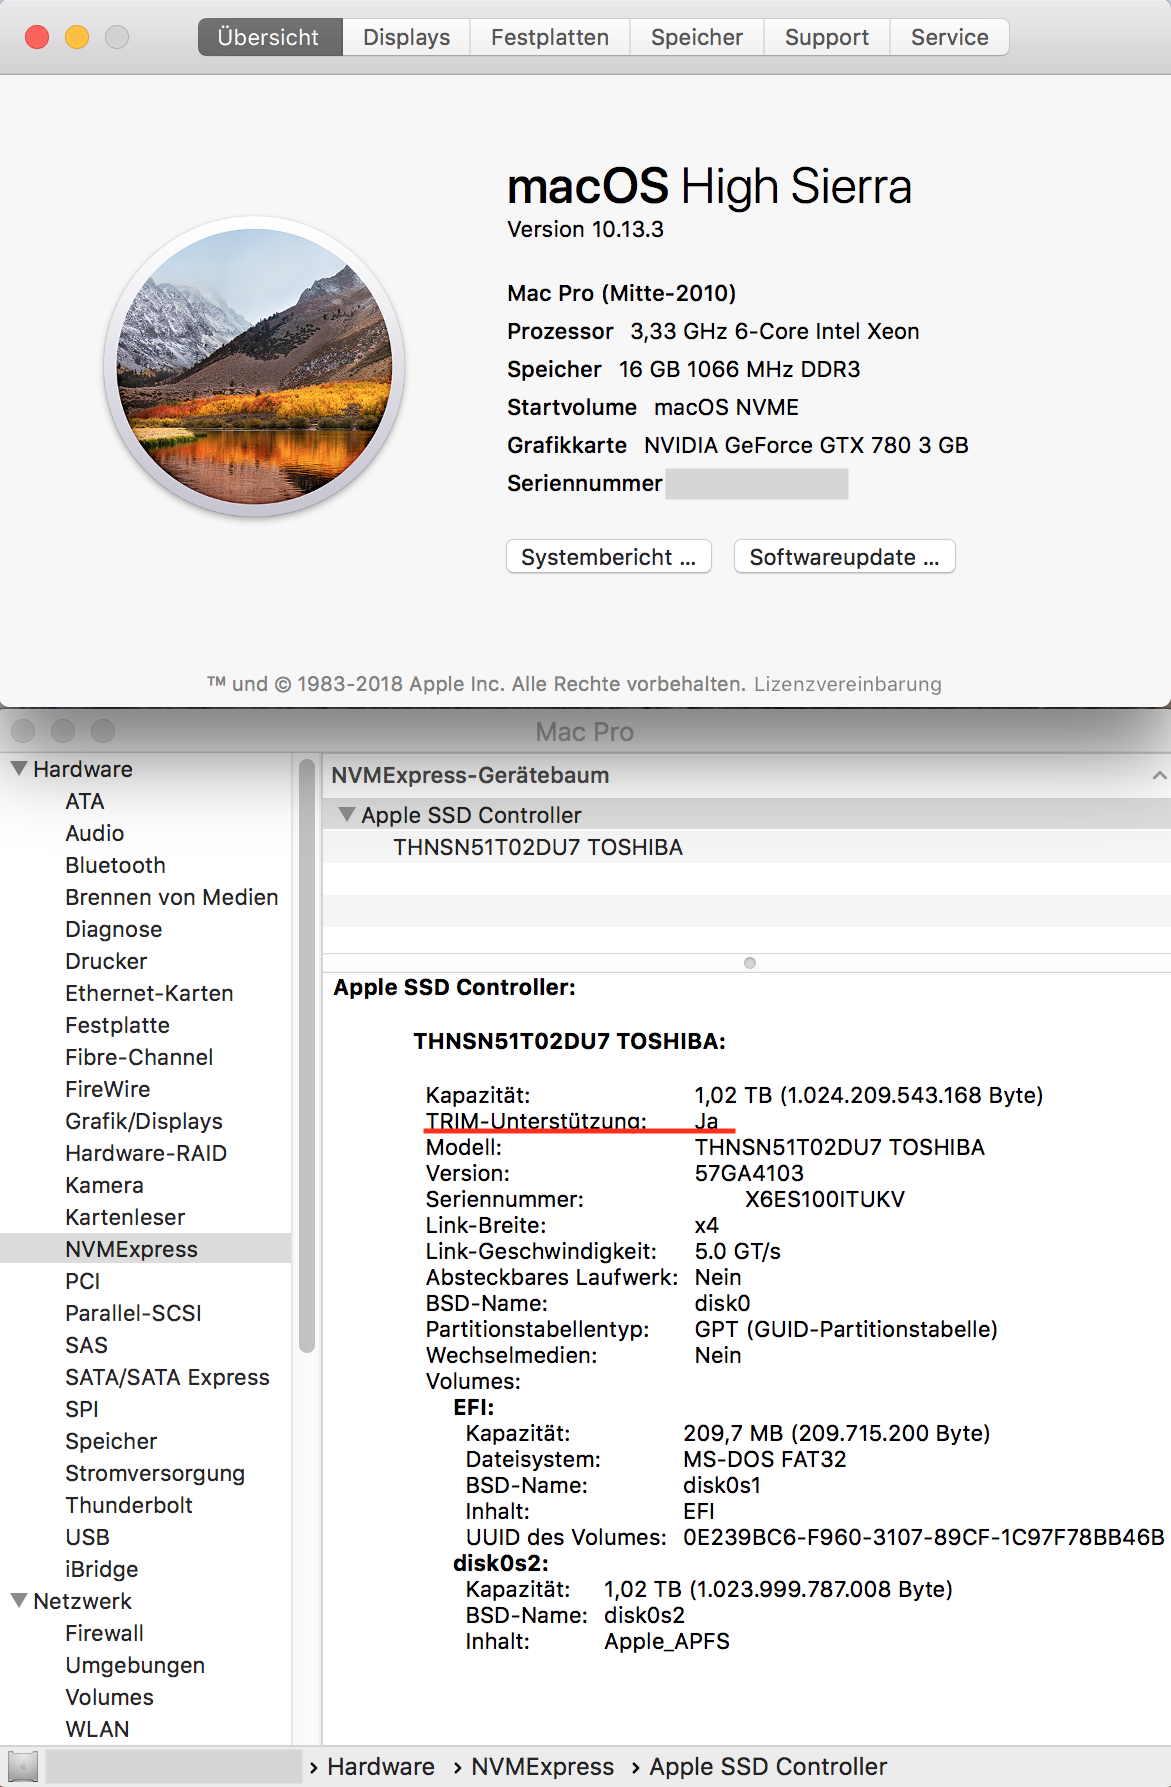Select FireWire in the sidebar
1171x1787 pixels.
click(x=108, y=1089)
